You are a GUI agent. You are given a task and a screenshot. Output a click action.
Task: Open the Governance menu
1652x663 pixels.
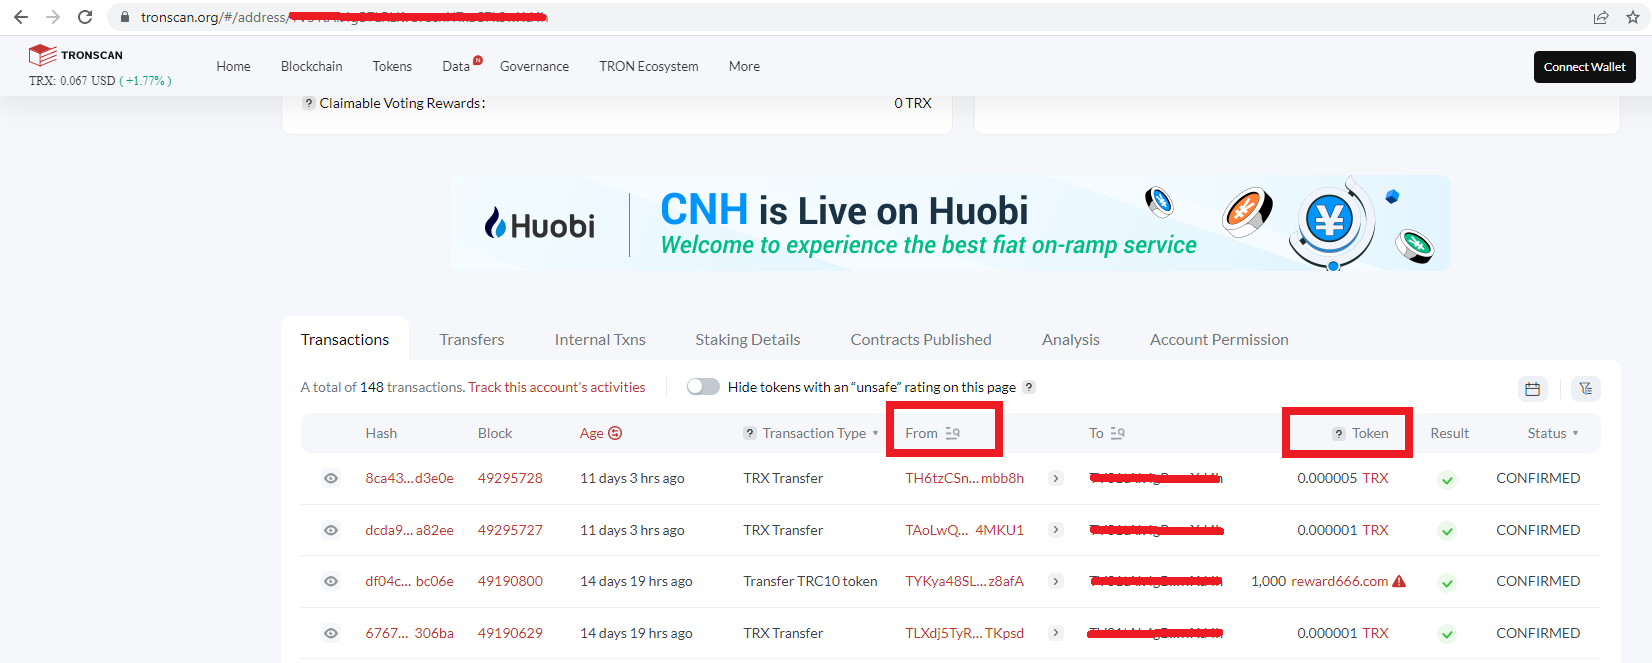(534, 66)
